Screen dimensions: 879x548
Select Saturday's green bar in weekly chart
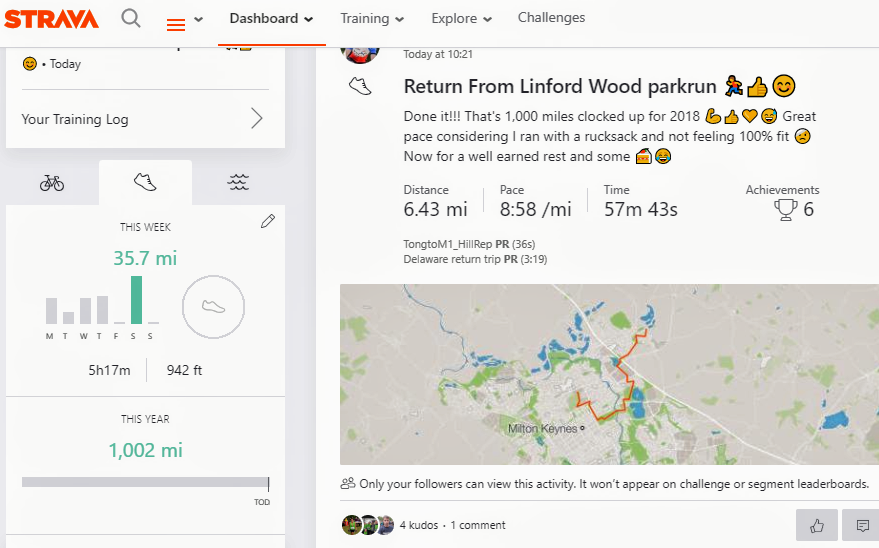pyautogui.click(x=136, y=300)
